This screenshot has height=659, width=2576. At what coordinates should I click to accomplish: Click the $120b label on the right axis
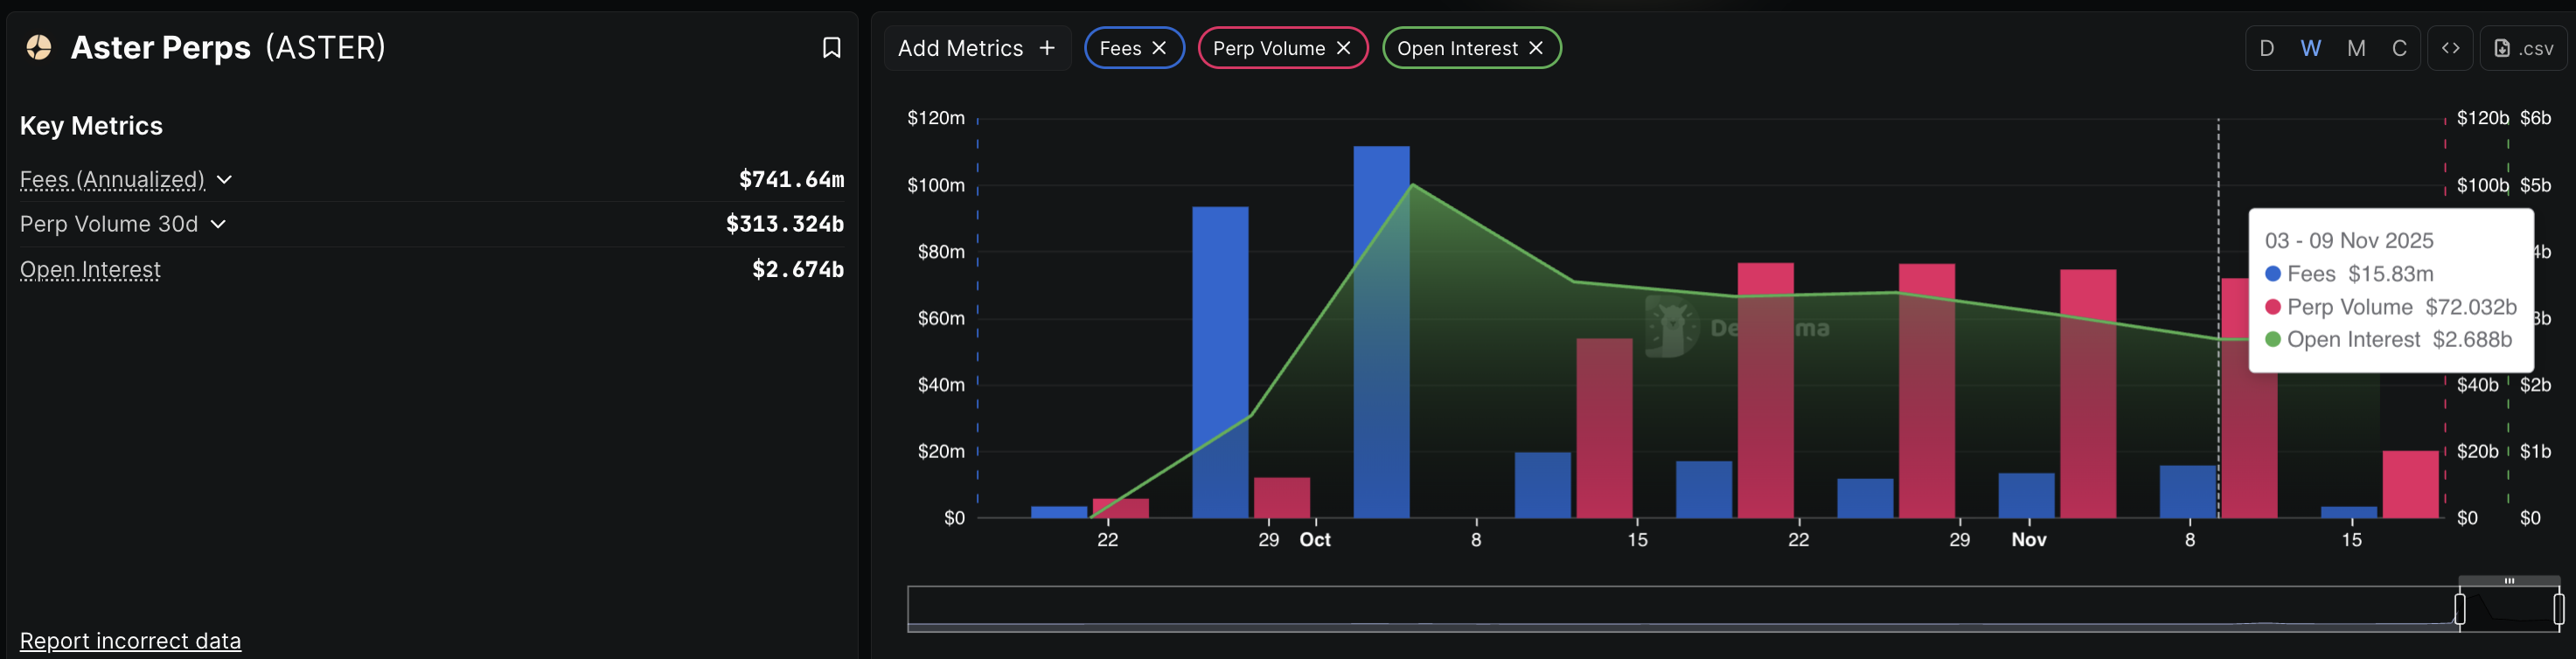click(x=2483, y=118)
